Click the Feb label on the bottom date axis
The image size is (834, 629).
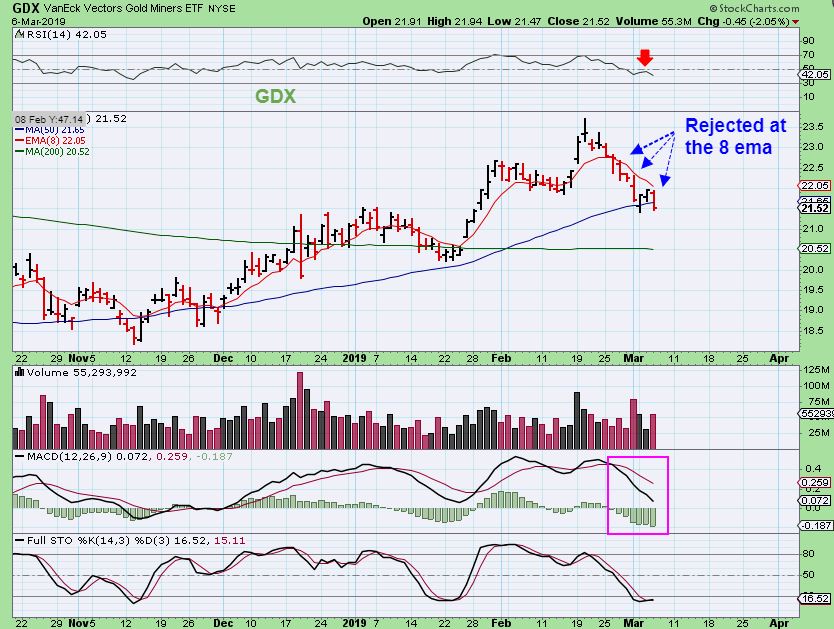(501, 623)
